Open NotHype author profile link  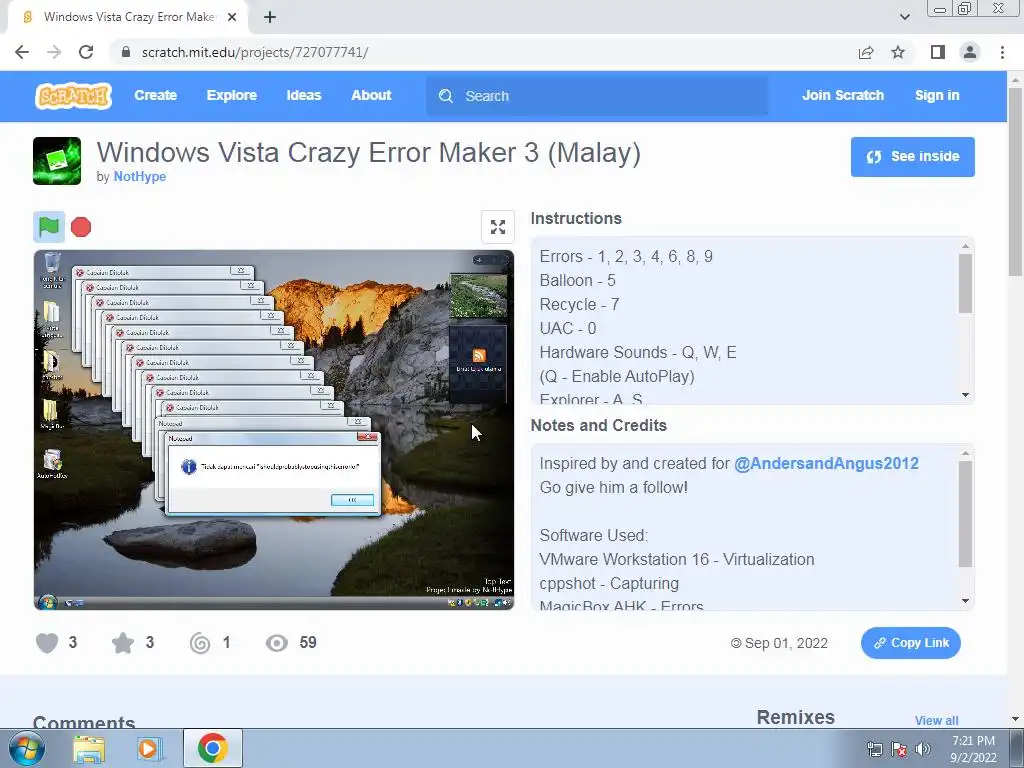[x=140, y=177]
